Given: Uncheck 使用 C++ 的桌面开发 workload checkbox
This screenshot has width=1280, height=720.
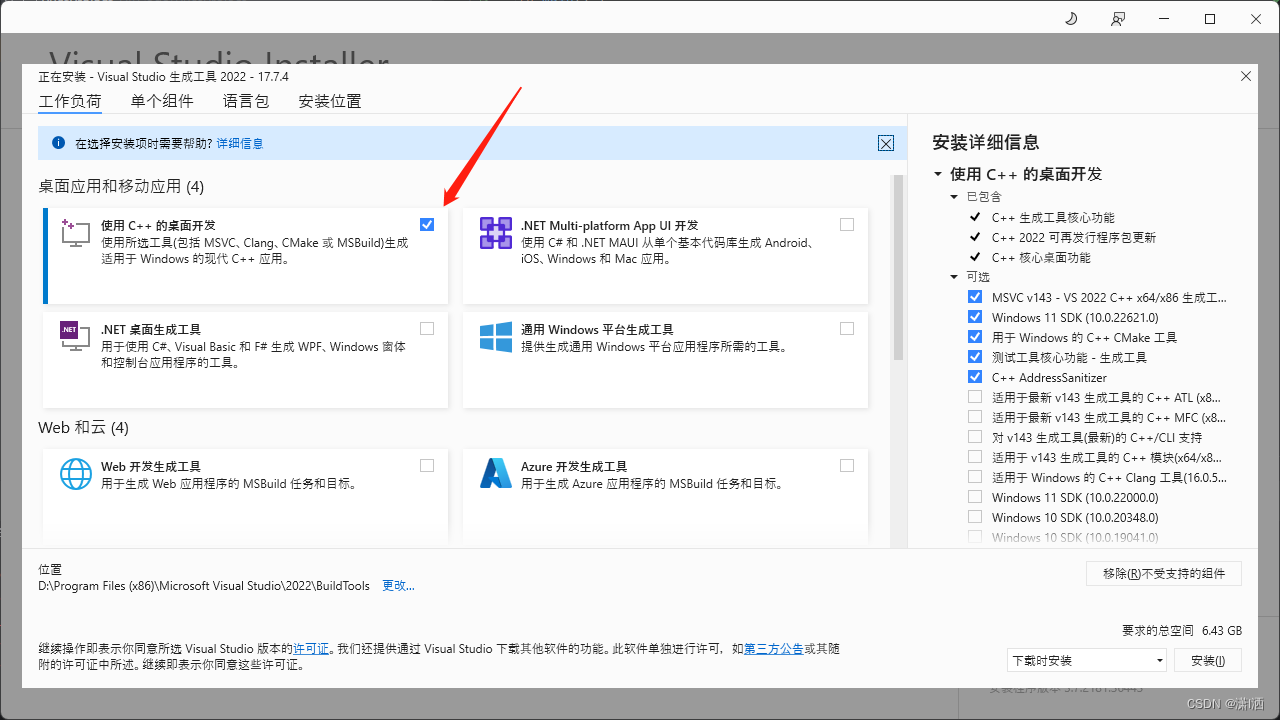Looking at the screenshot, I should tap(427, 224).
